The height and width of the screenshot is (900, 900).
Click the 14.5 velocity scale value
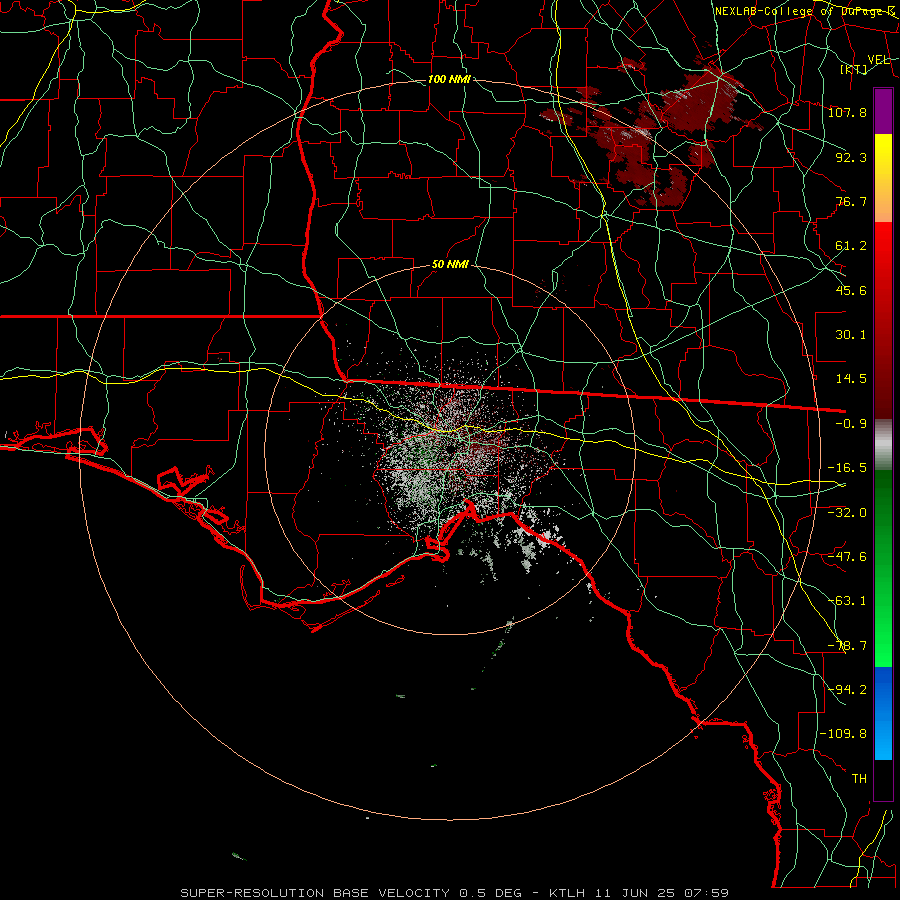(851, 379)
